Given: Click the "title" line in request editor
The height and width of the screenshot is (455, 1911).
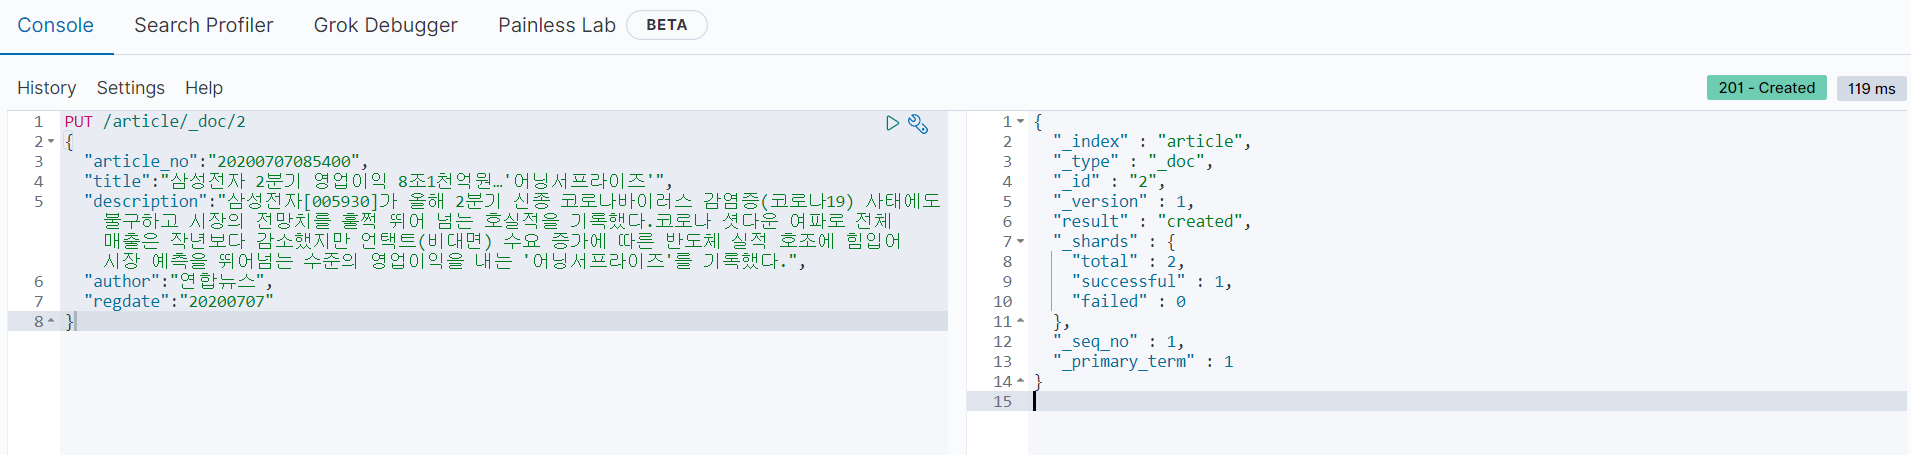Looking at the screenshot, I should (x=378, y=181).
